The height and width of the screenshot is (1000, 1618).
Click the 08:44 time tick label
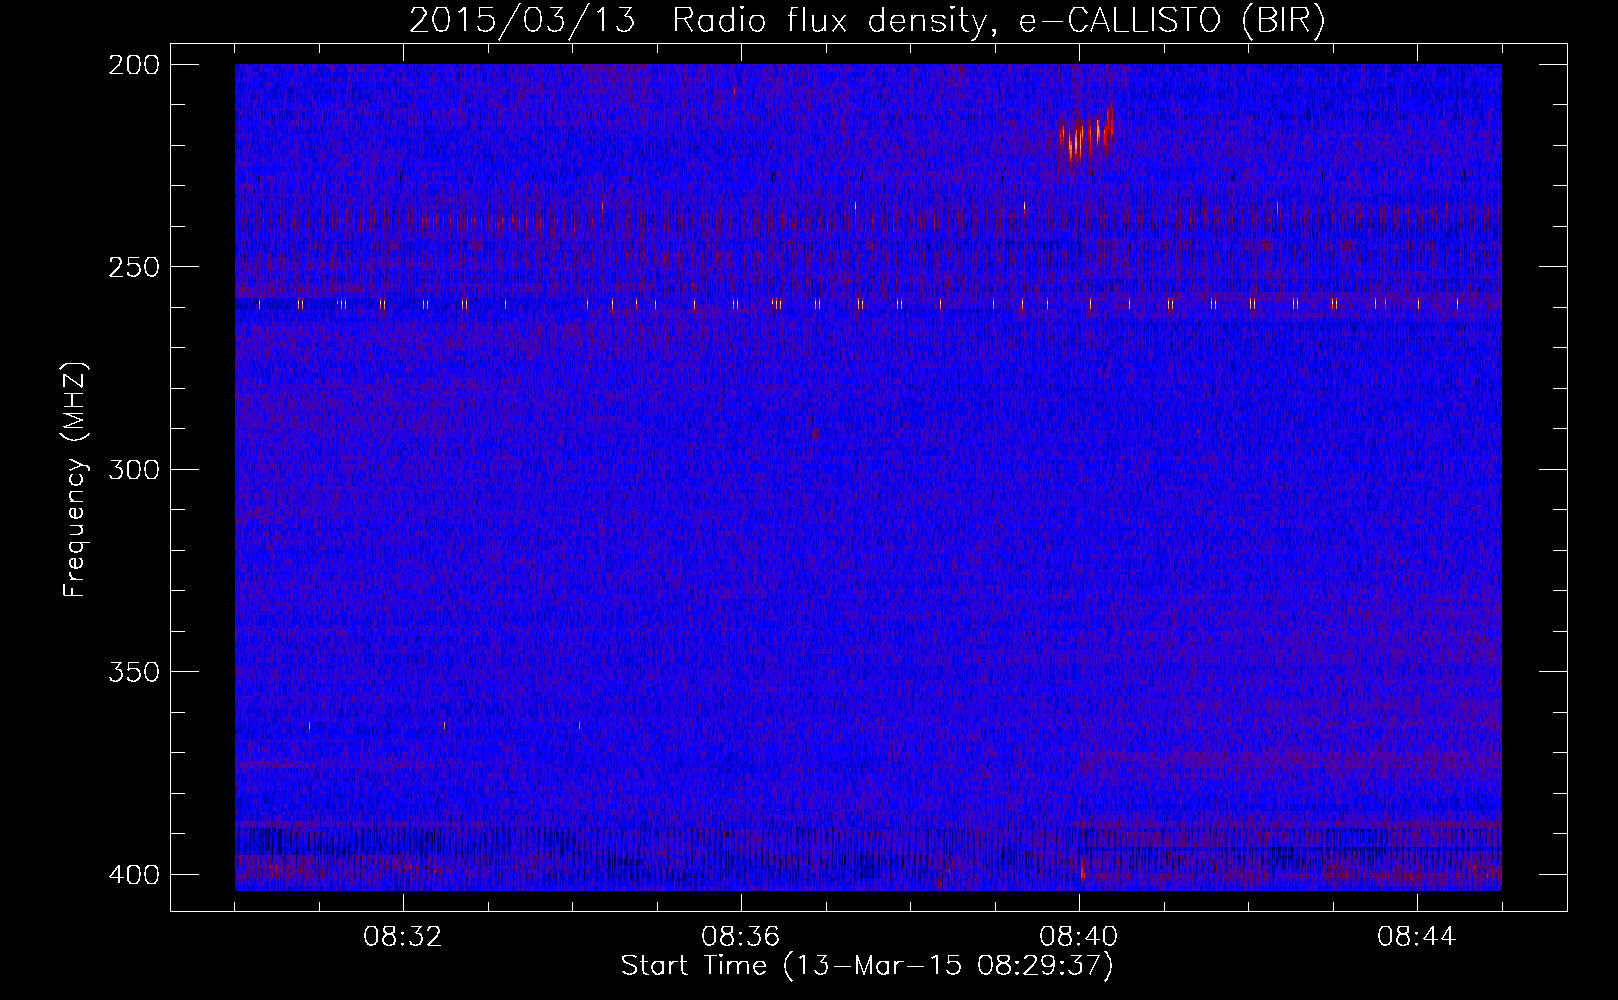1416,937
